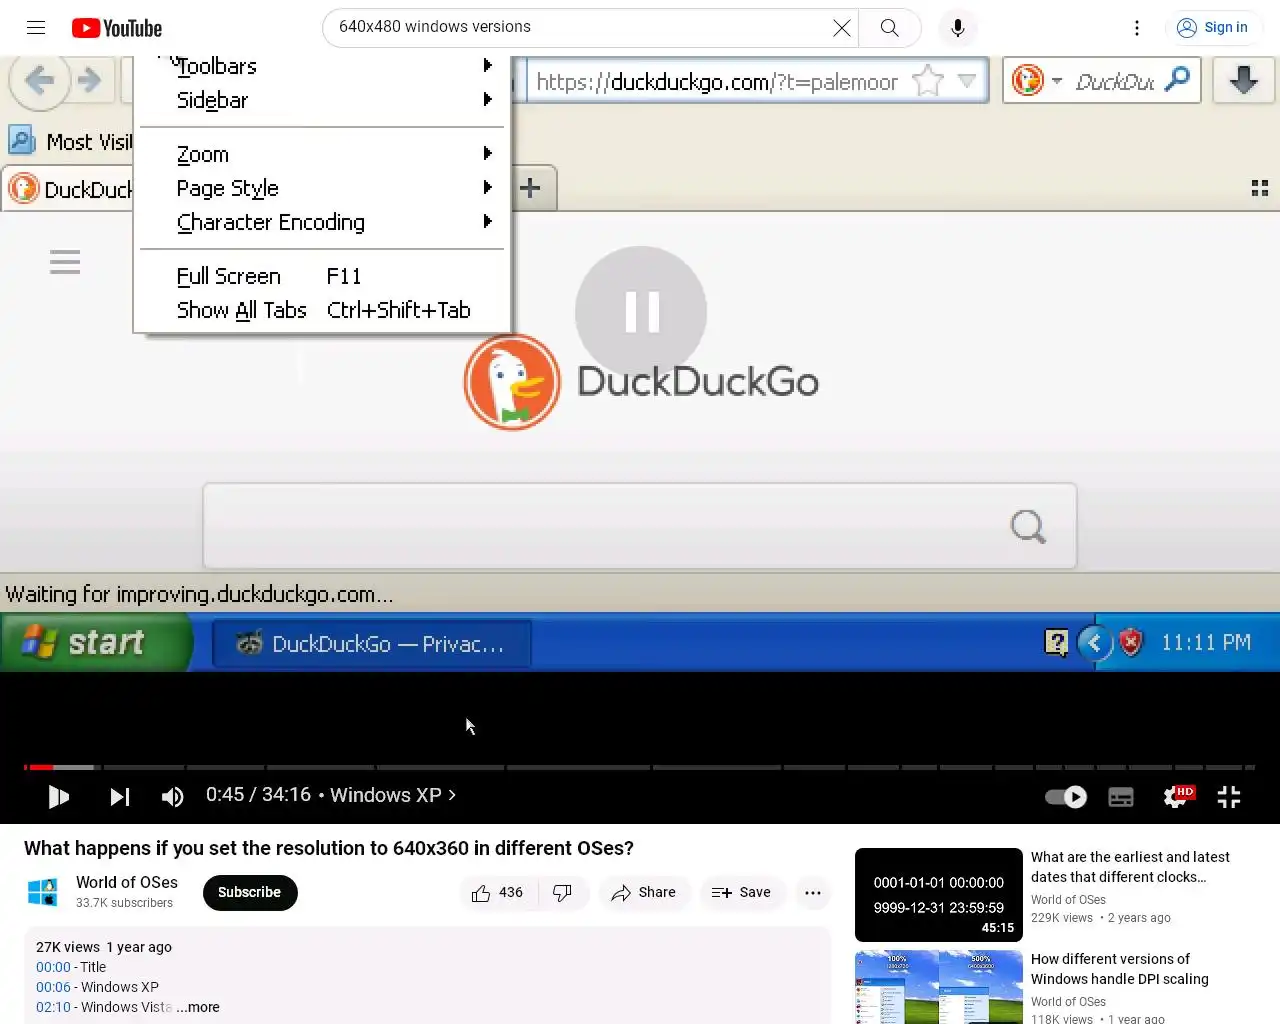This screenshot has height=1024, width=1280.
Task: Open address bar history dropdown arrow
Action: (967, 81)
